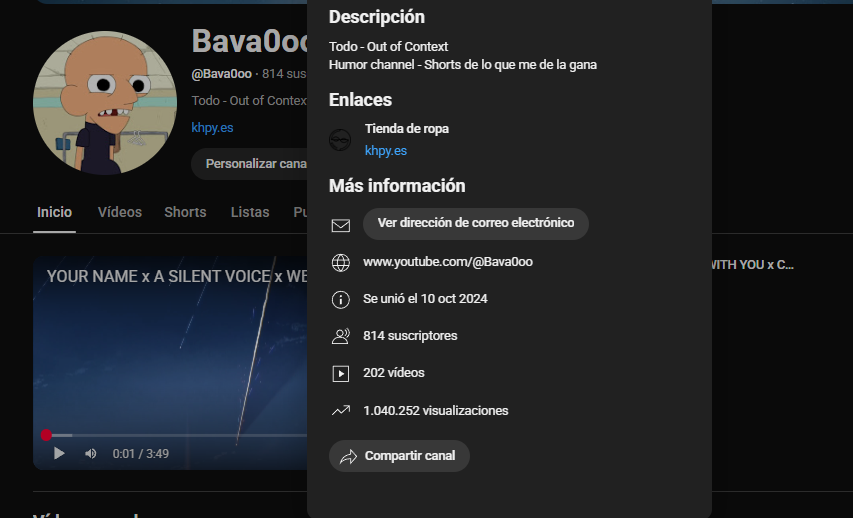The height and width of the screenshot is (518, 853).
Task: Click the 'Se unió el 10 oct 2024' text
Action: coord(425,299)
